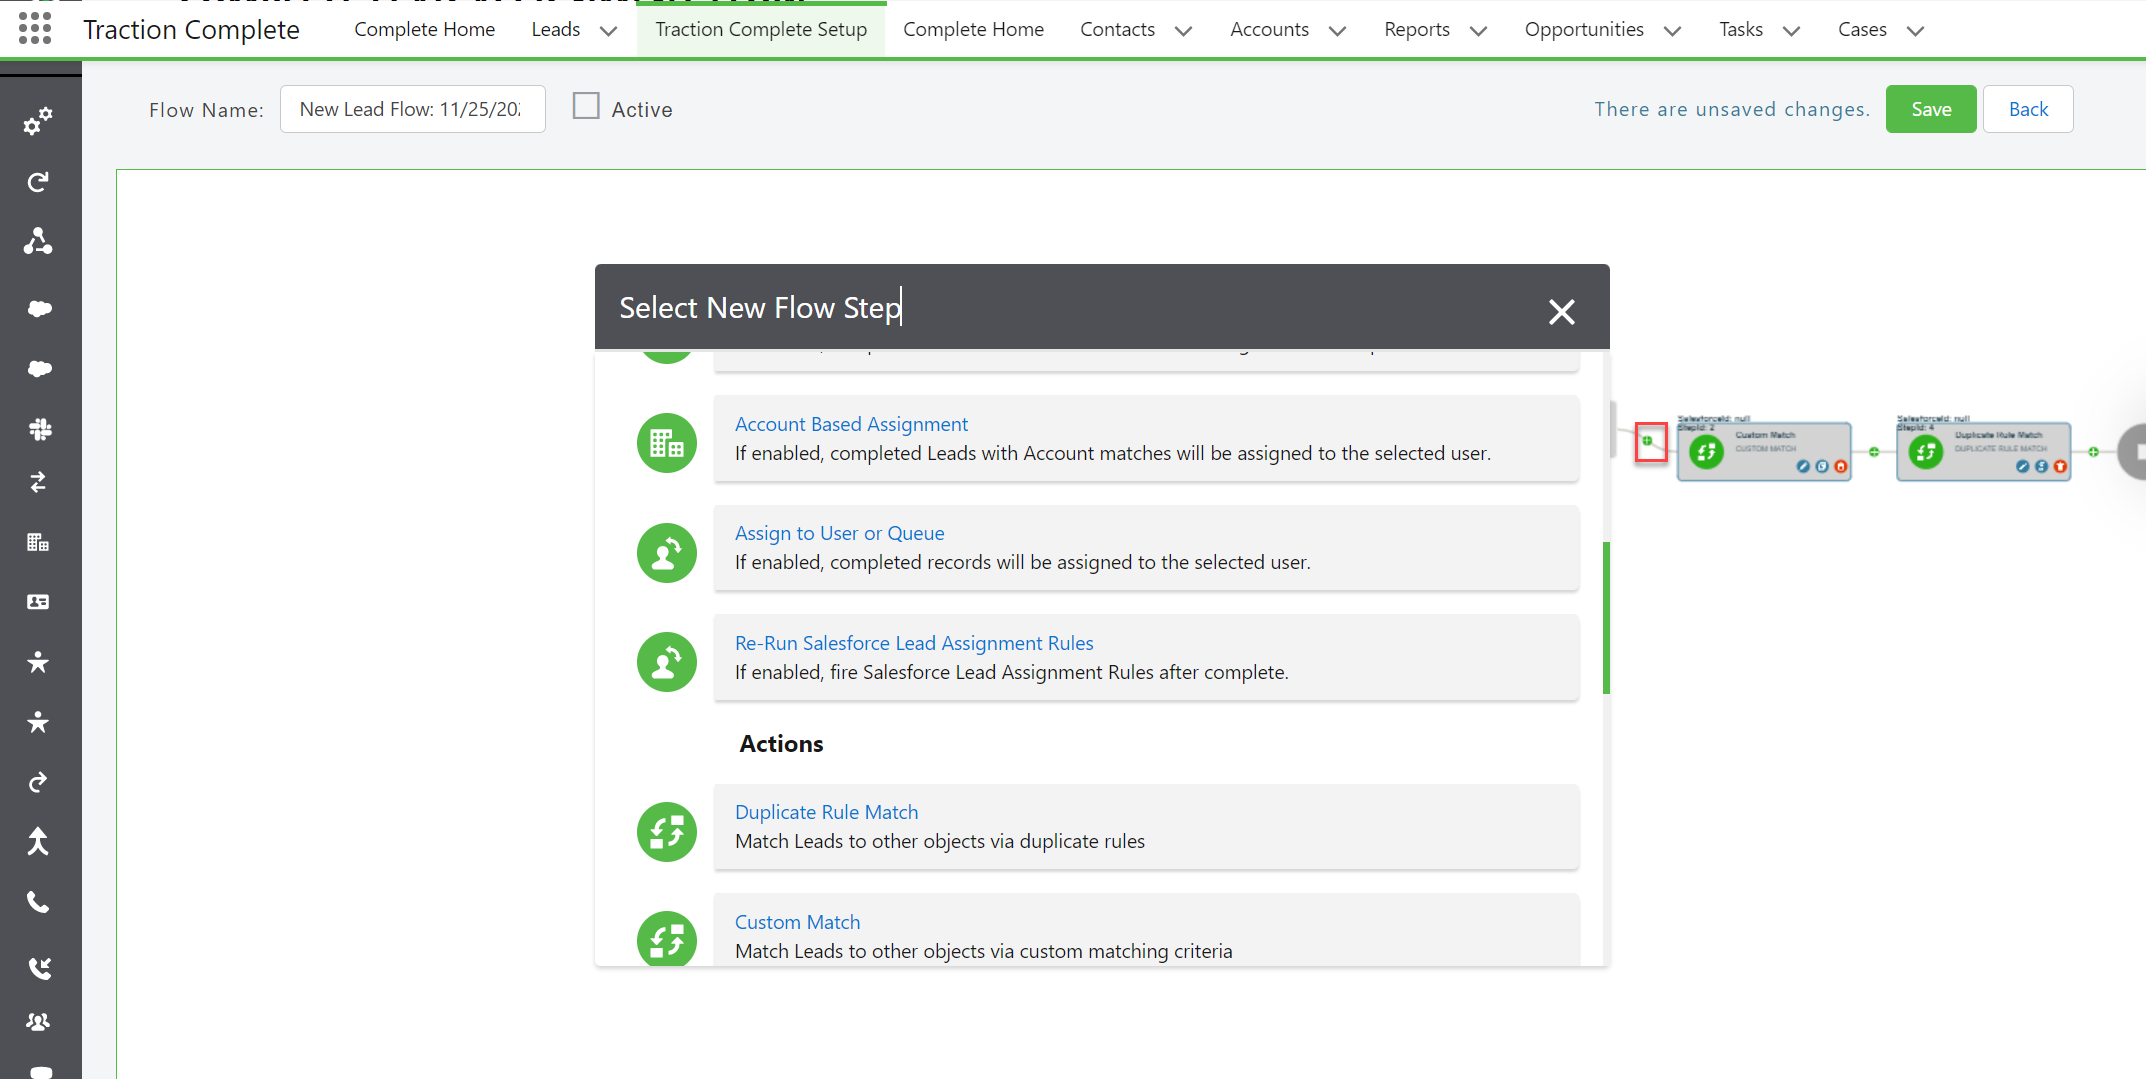
Task: Click the gears settings icon in sidebar
Action: click(38, 122)
